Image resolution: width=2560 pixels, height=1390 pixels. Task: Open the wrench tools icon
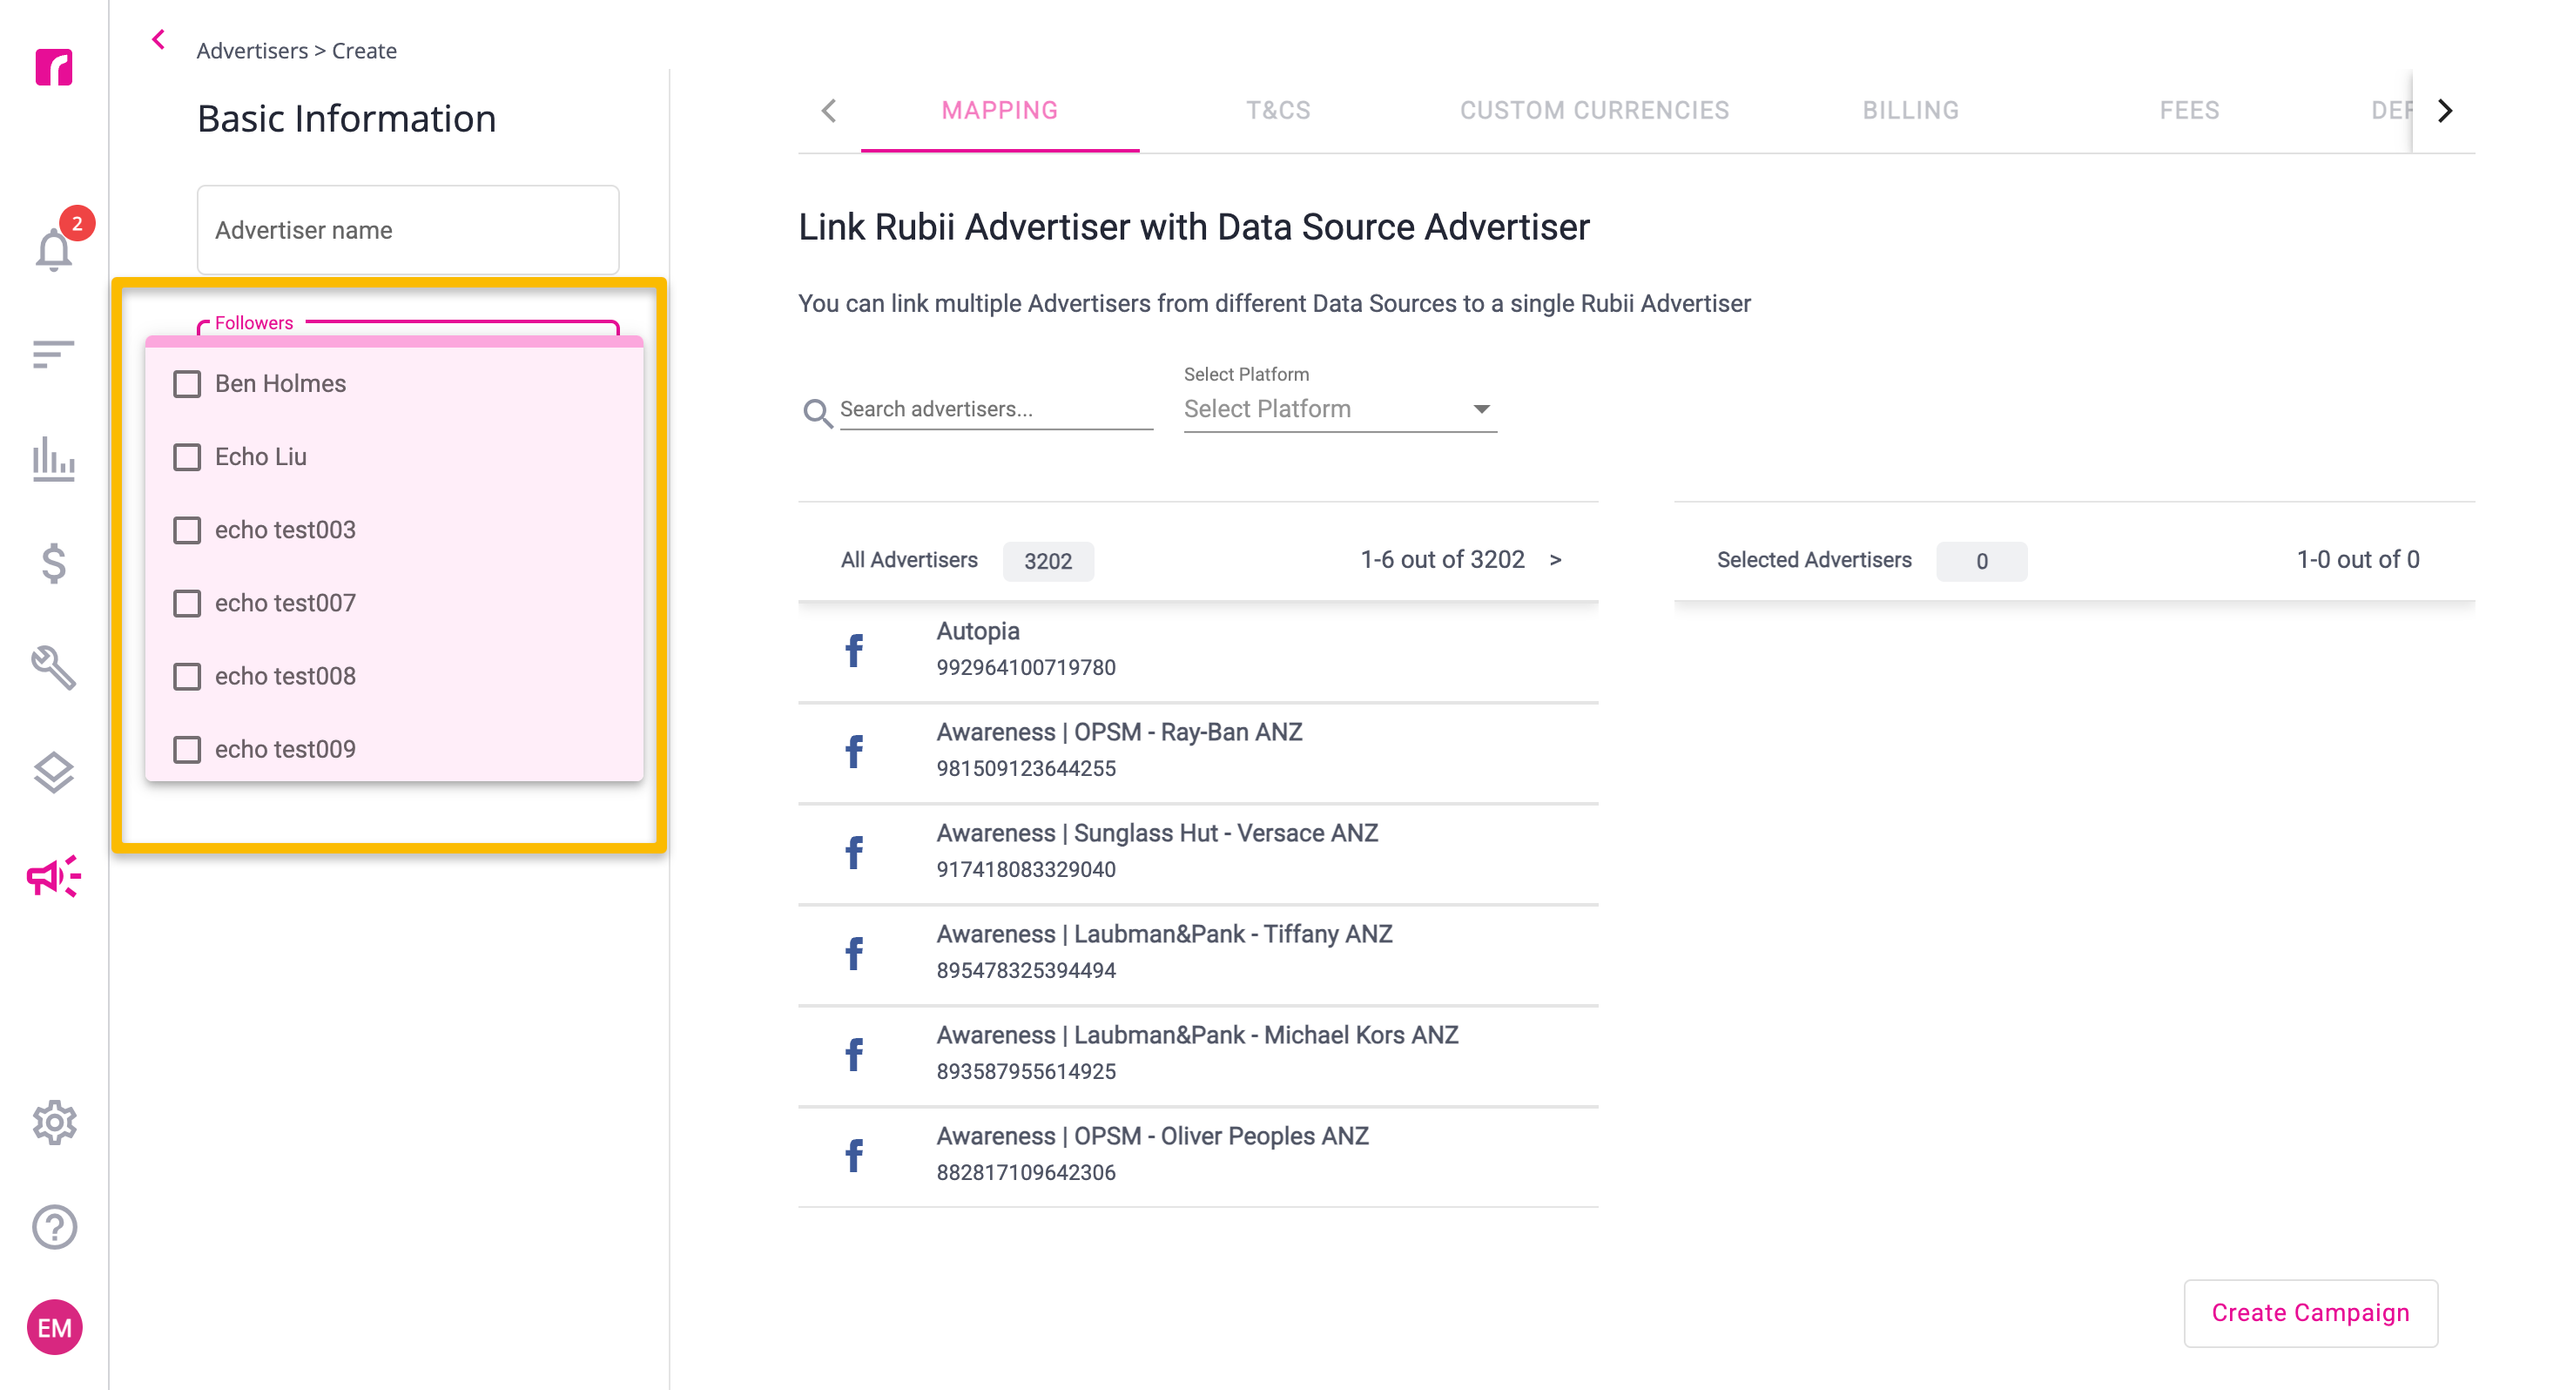tap(54, 668)
